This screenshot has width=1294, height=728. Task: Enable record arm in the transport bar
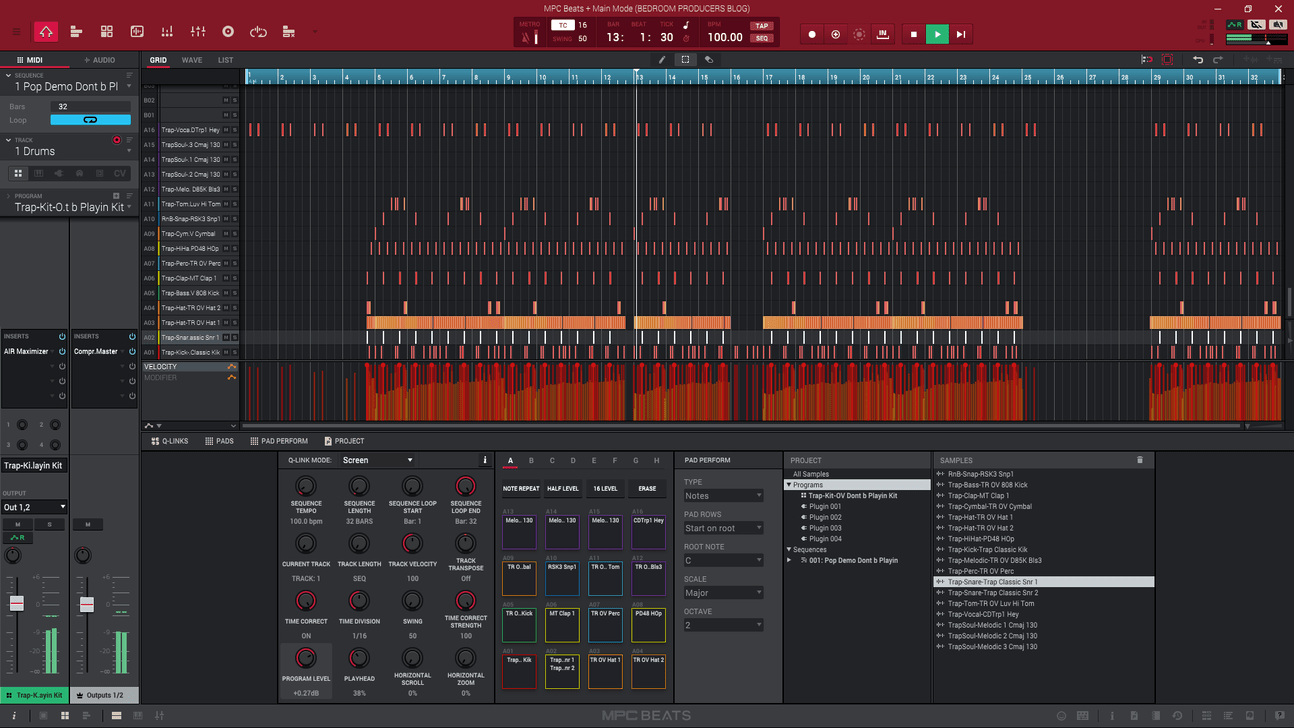coord(812,33)
